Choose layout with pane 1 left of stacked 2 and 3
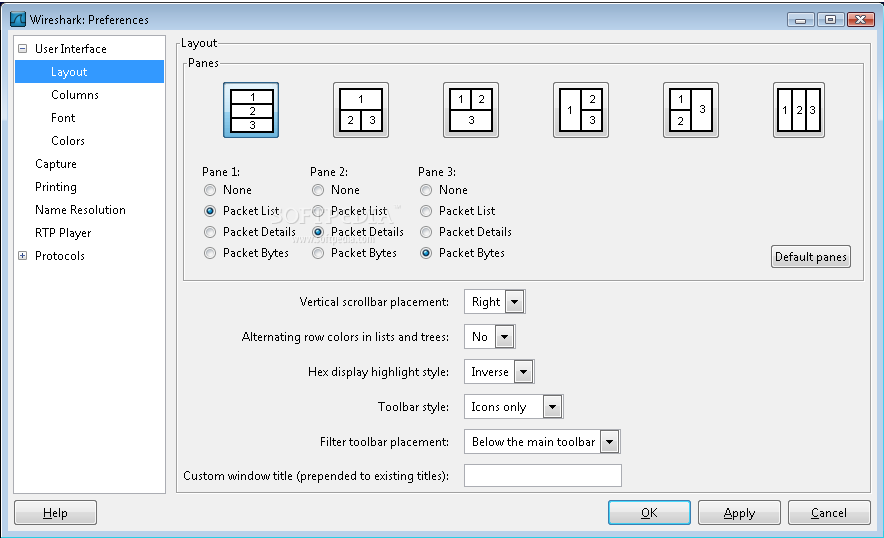This screenshot has height=538, width=884. [x=581, y=110]
